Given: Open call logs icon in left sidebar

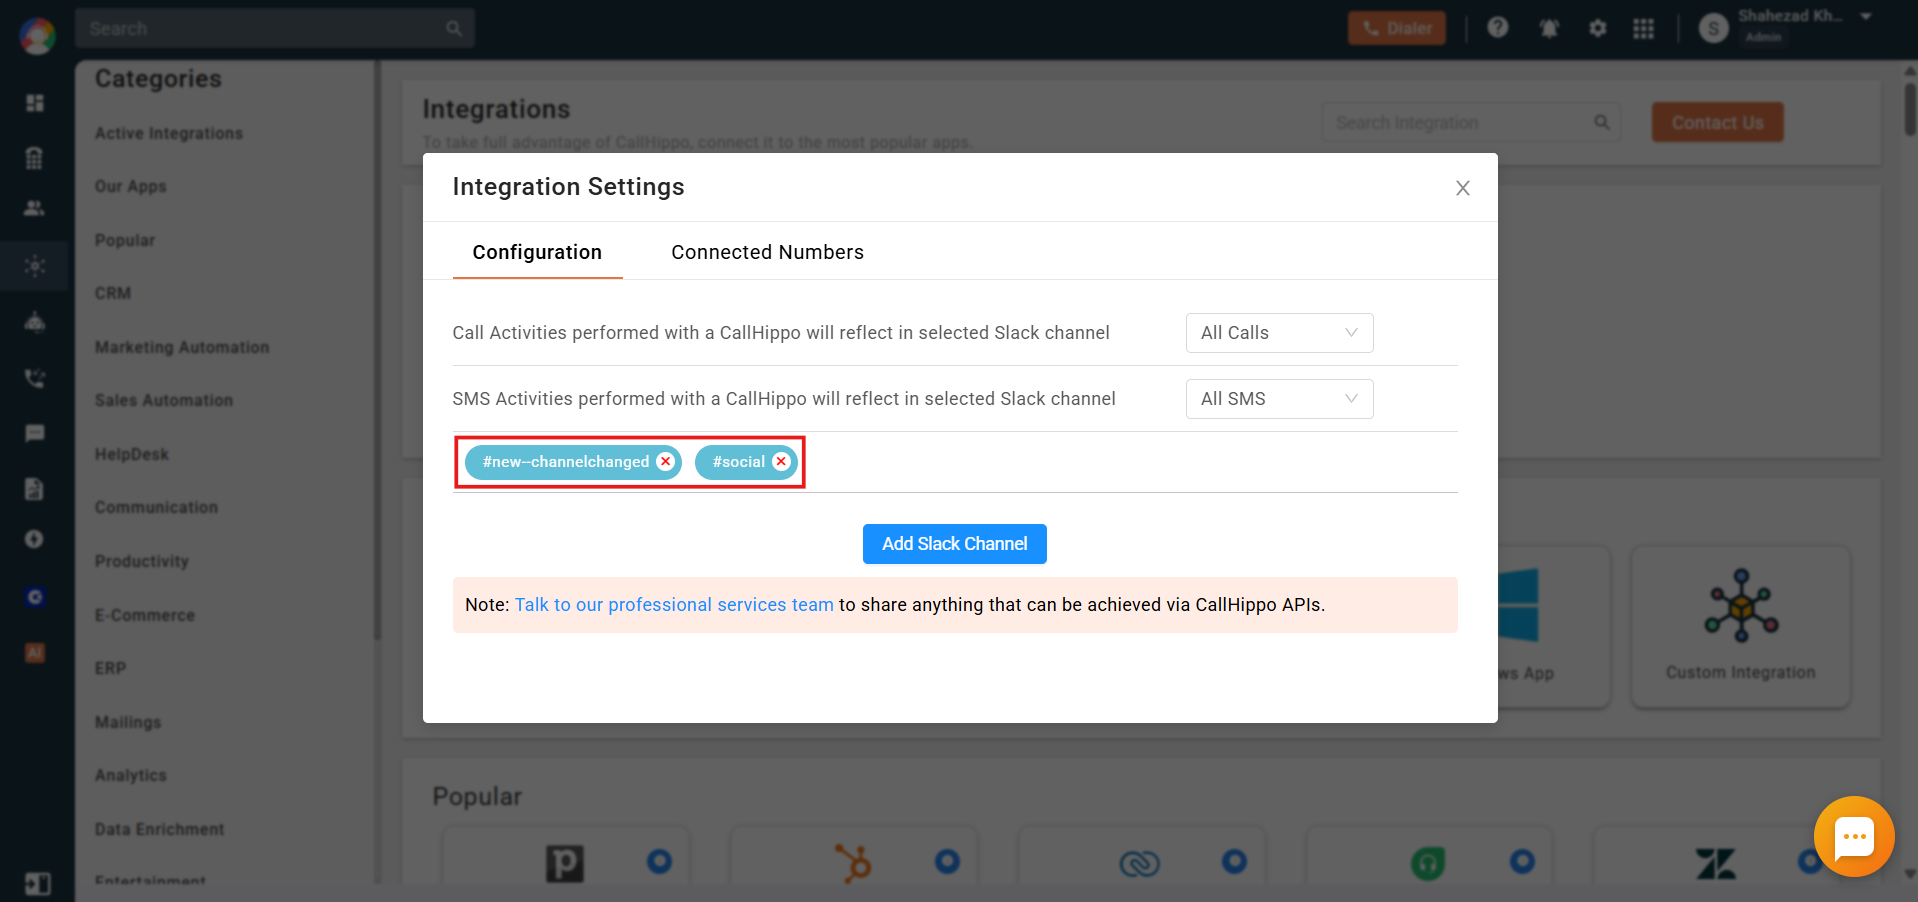Looking at the screenshot, I should (35, 378).
